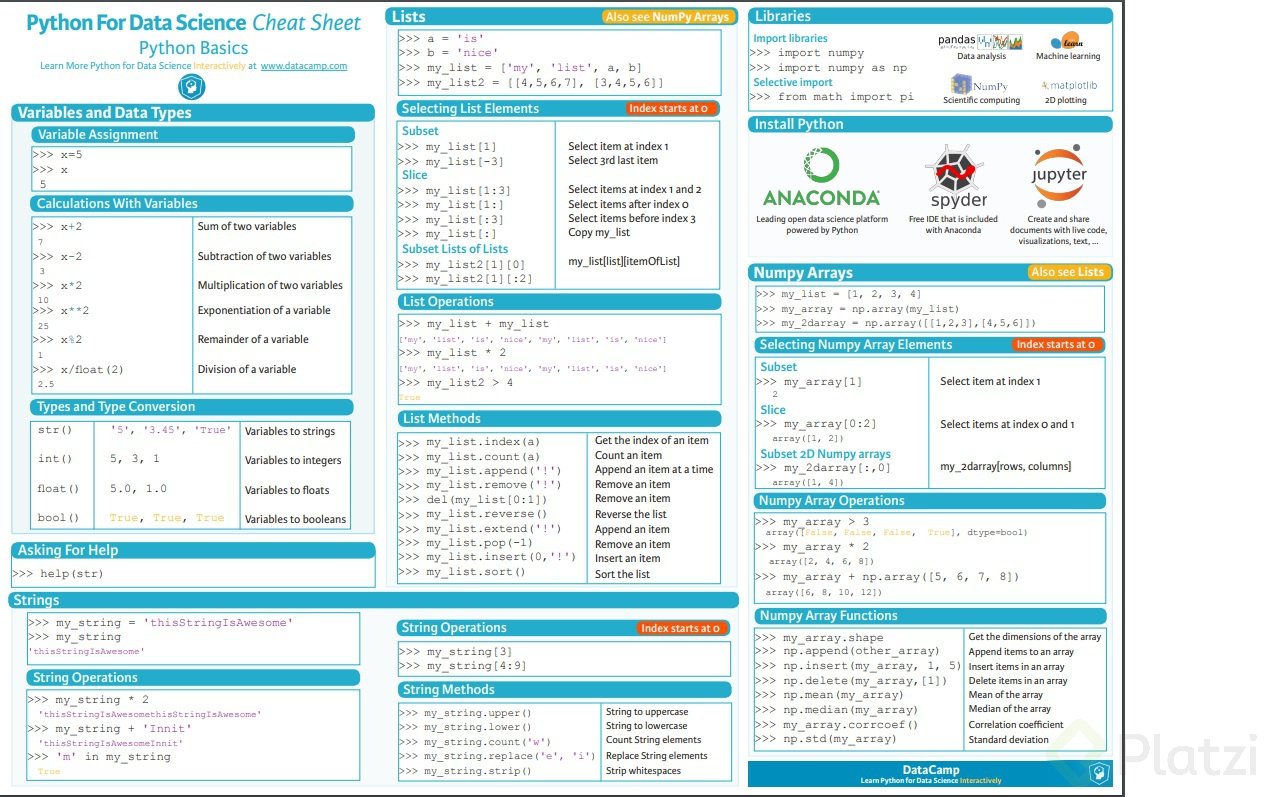The height and width of the screenshot is (797, 1270).
Task: Click the 'my_array.shape' code line
Action: pos(820,638)
